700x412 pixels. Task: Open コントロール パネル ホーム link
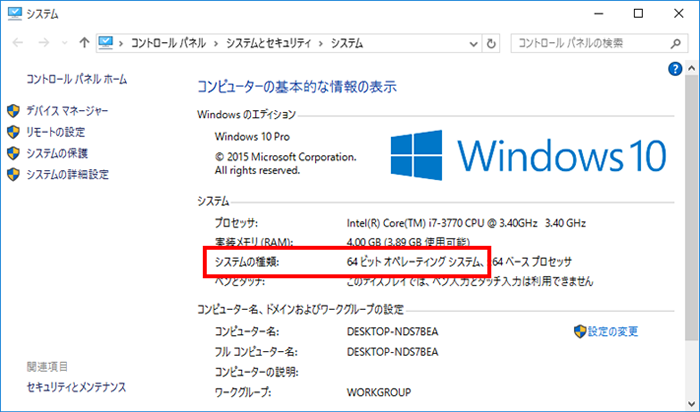77,79
